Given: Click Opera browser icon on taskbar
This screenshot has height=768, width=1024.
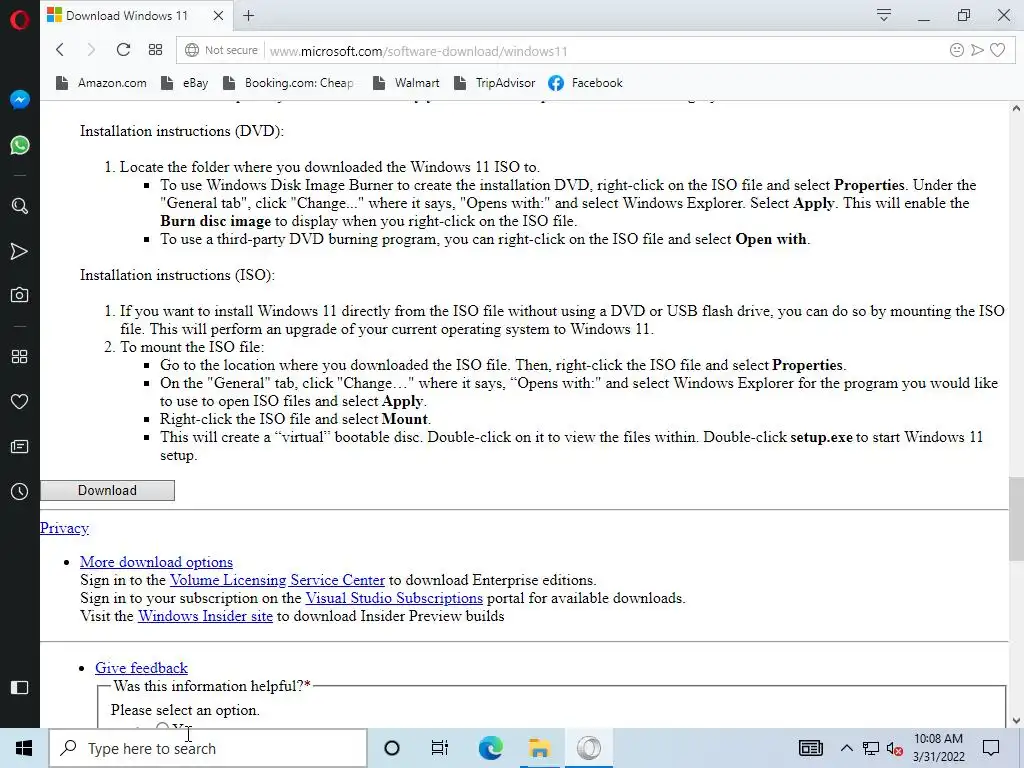Looking at the screenshot, I should point(588,748).
